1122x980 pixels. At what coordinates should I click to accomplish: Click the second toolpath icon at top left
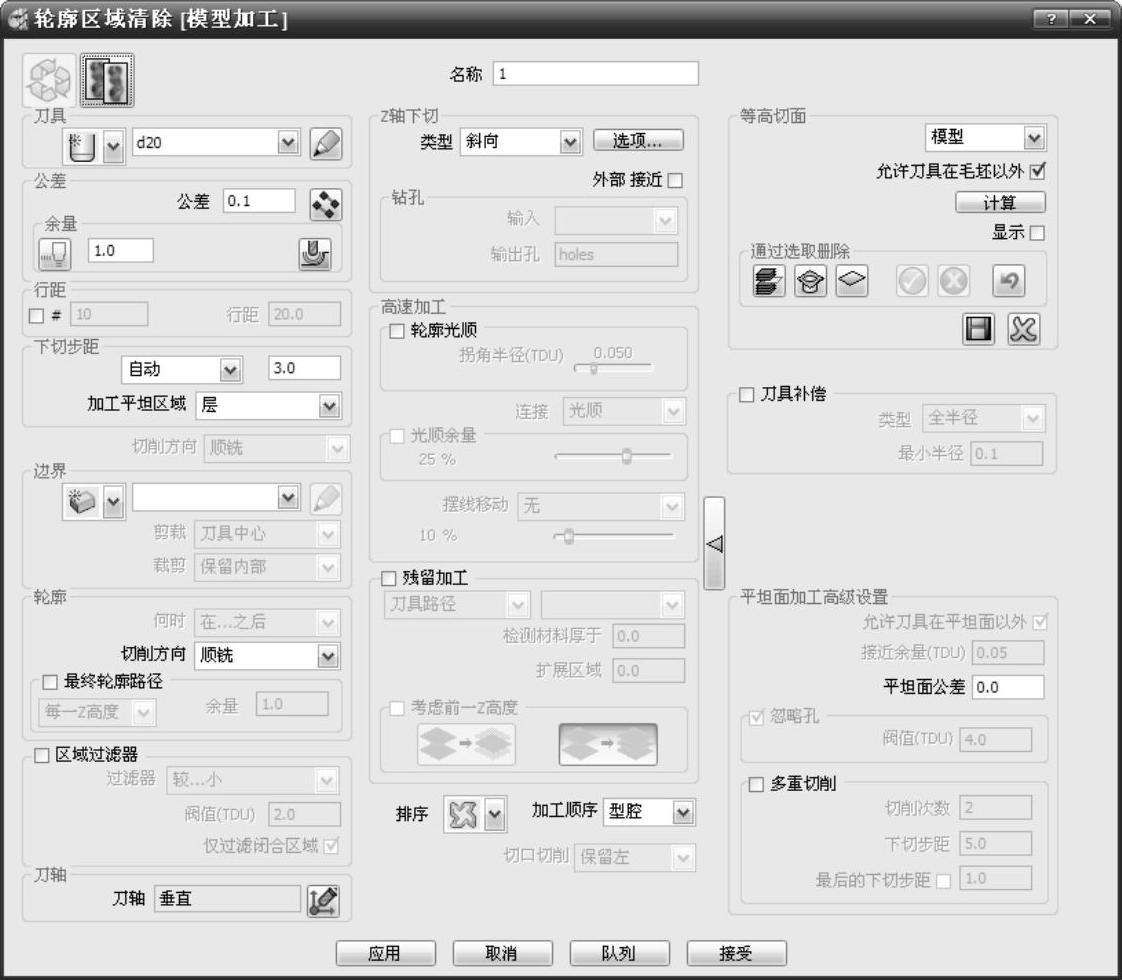(108, 80)
